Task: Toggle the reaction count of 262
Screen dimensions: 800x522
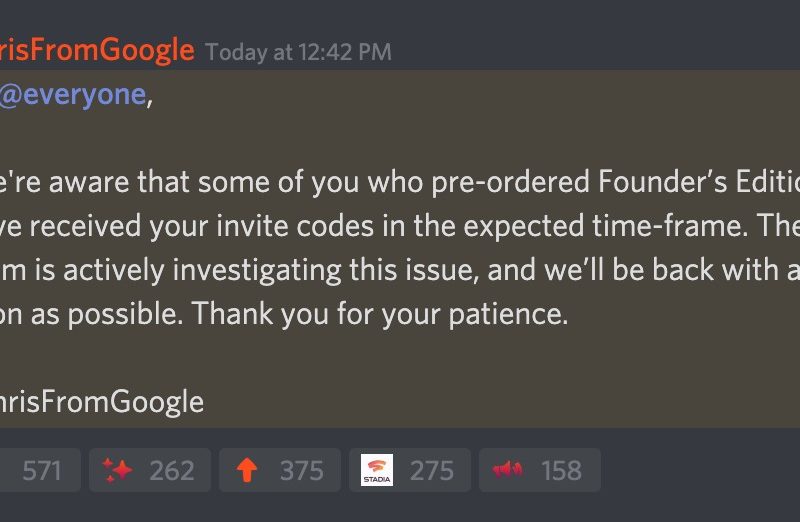Action: [x=171, y=470]
